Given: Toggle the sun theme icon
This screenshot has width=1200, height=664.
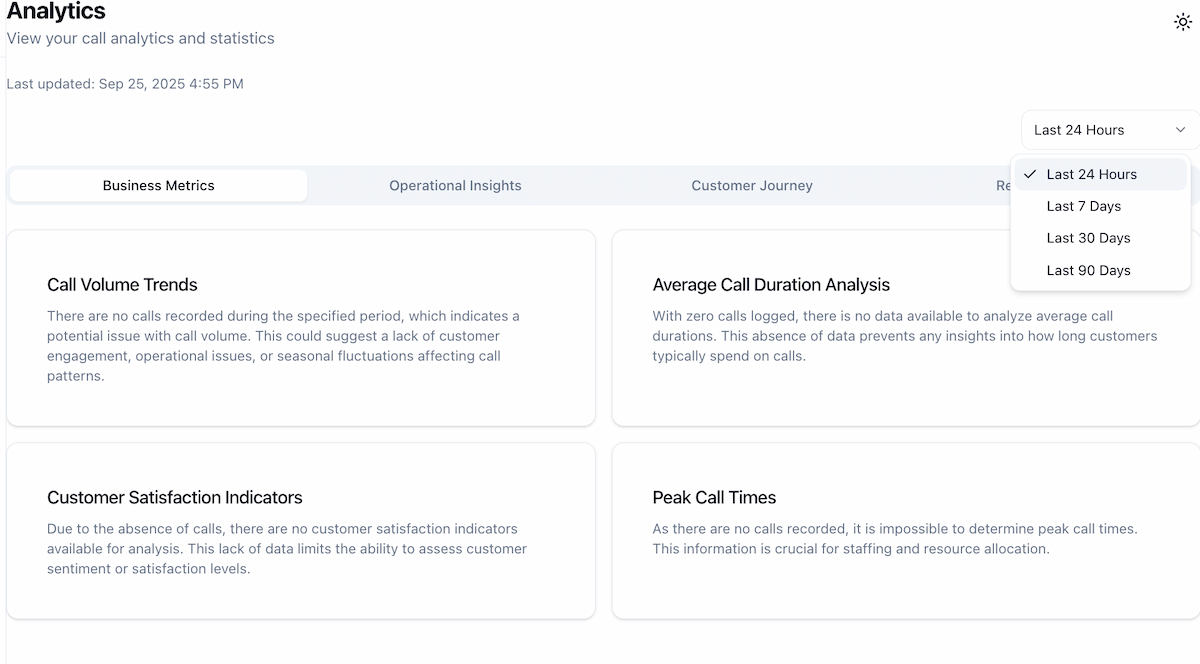Looking at the screenshot, I should pyautogui.click(x=1182, y=22).
